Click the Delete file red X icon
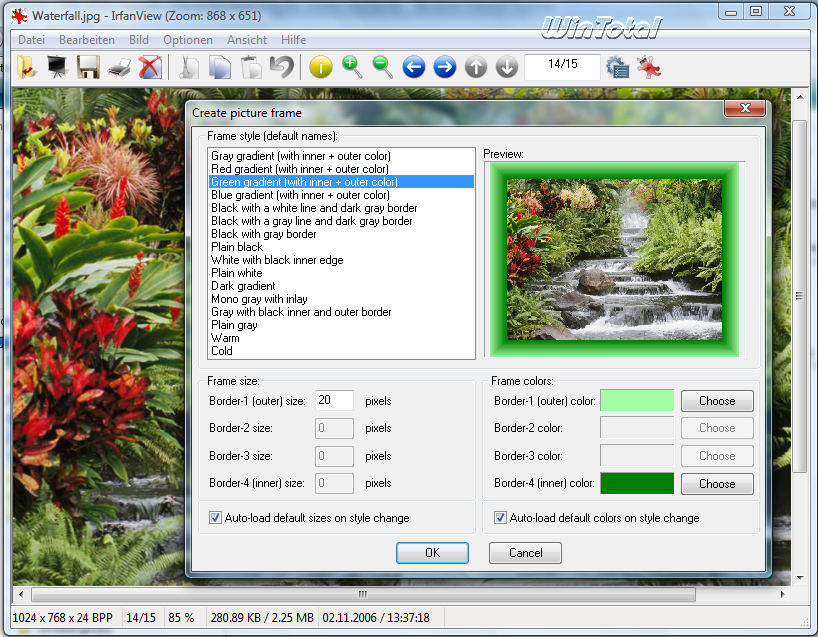 [149, 67]
